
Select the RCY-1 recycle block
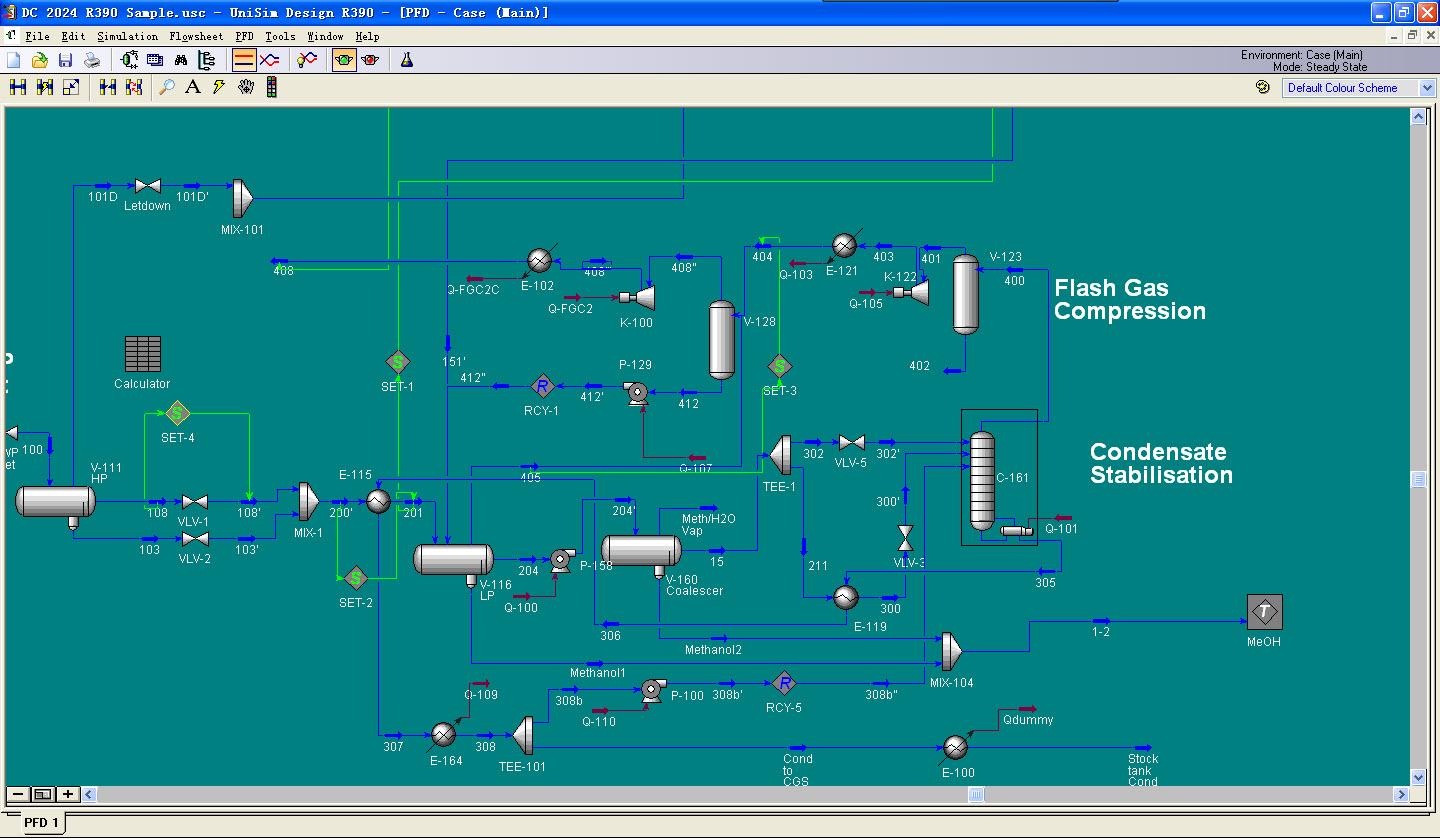542,386
